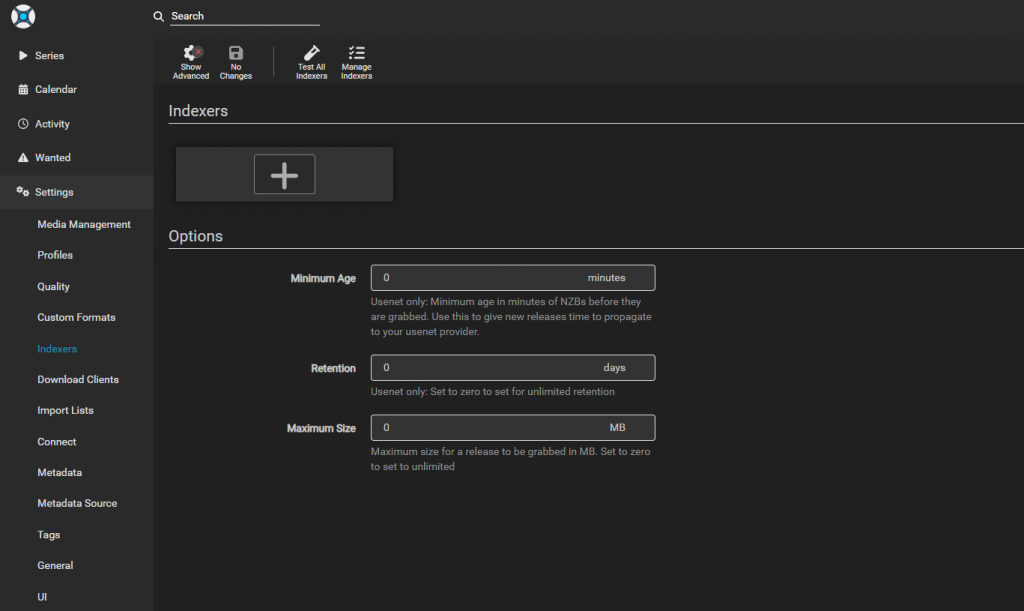1024x611 pixels.
Task: Click the Sonarr logo icon
Action: [23, 16]
